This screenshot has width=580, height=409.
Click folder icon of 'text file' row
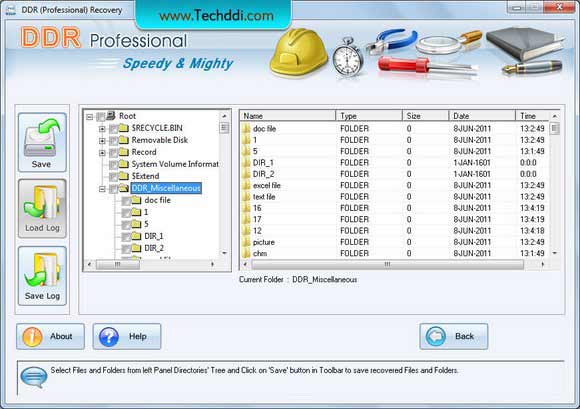pyautogui.click(x=246, y=197)
